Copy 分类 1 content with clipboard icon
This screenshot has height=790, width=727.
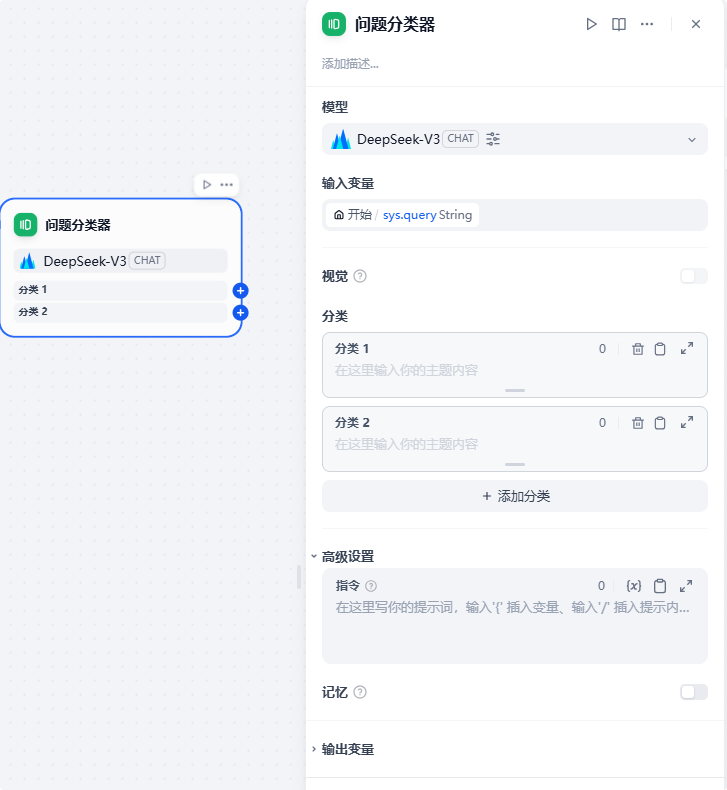pos(660,349)
